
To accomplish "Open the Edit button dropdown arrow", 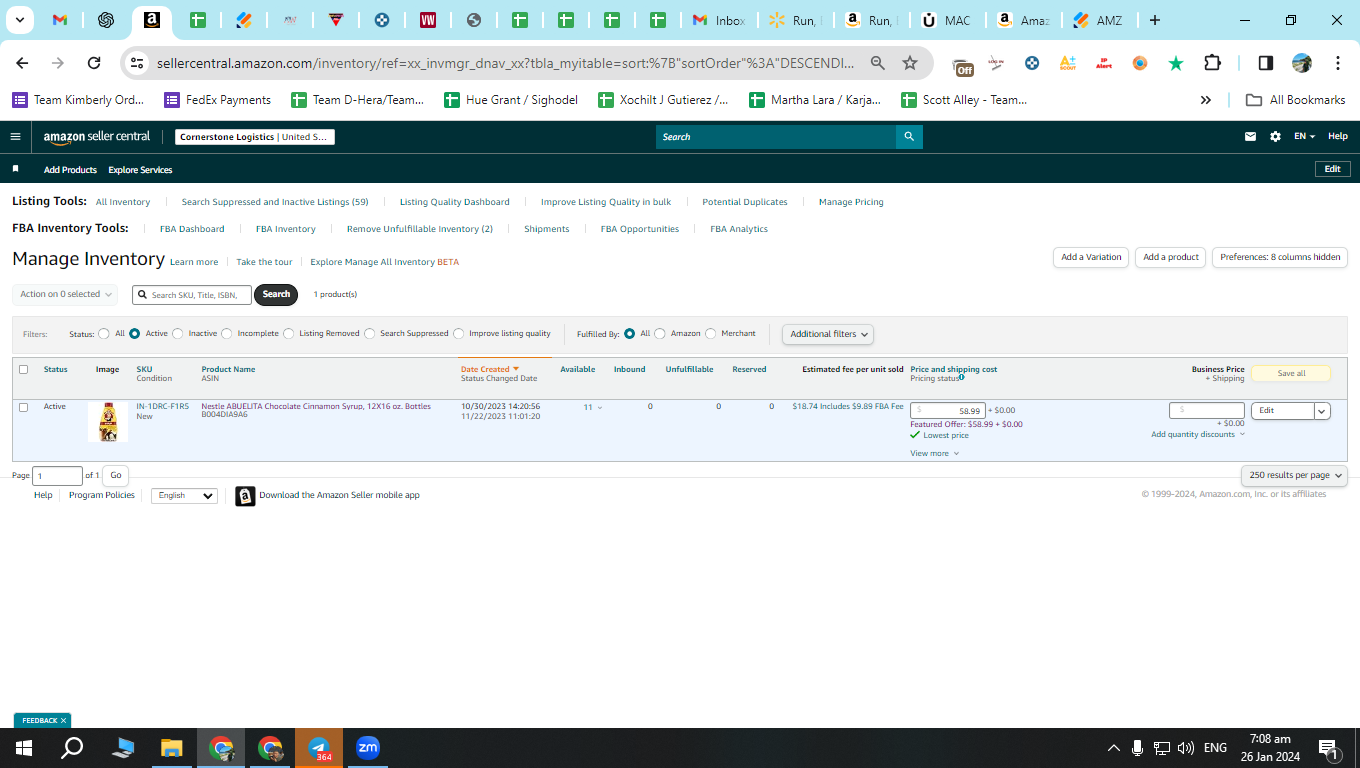I will coord(1322,411).
